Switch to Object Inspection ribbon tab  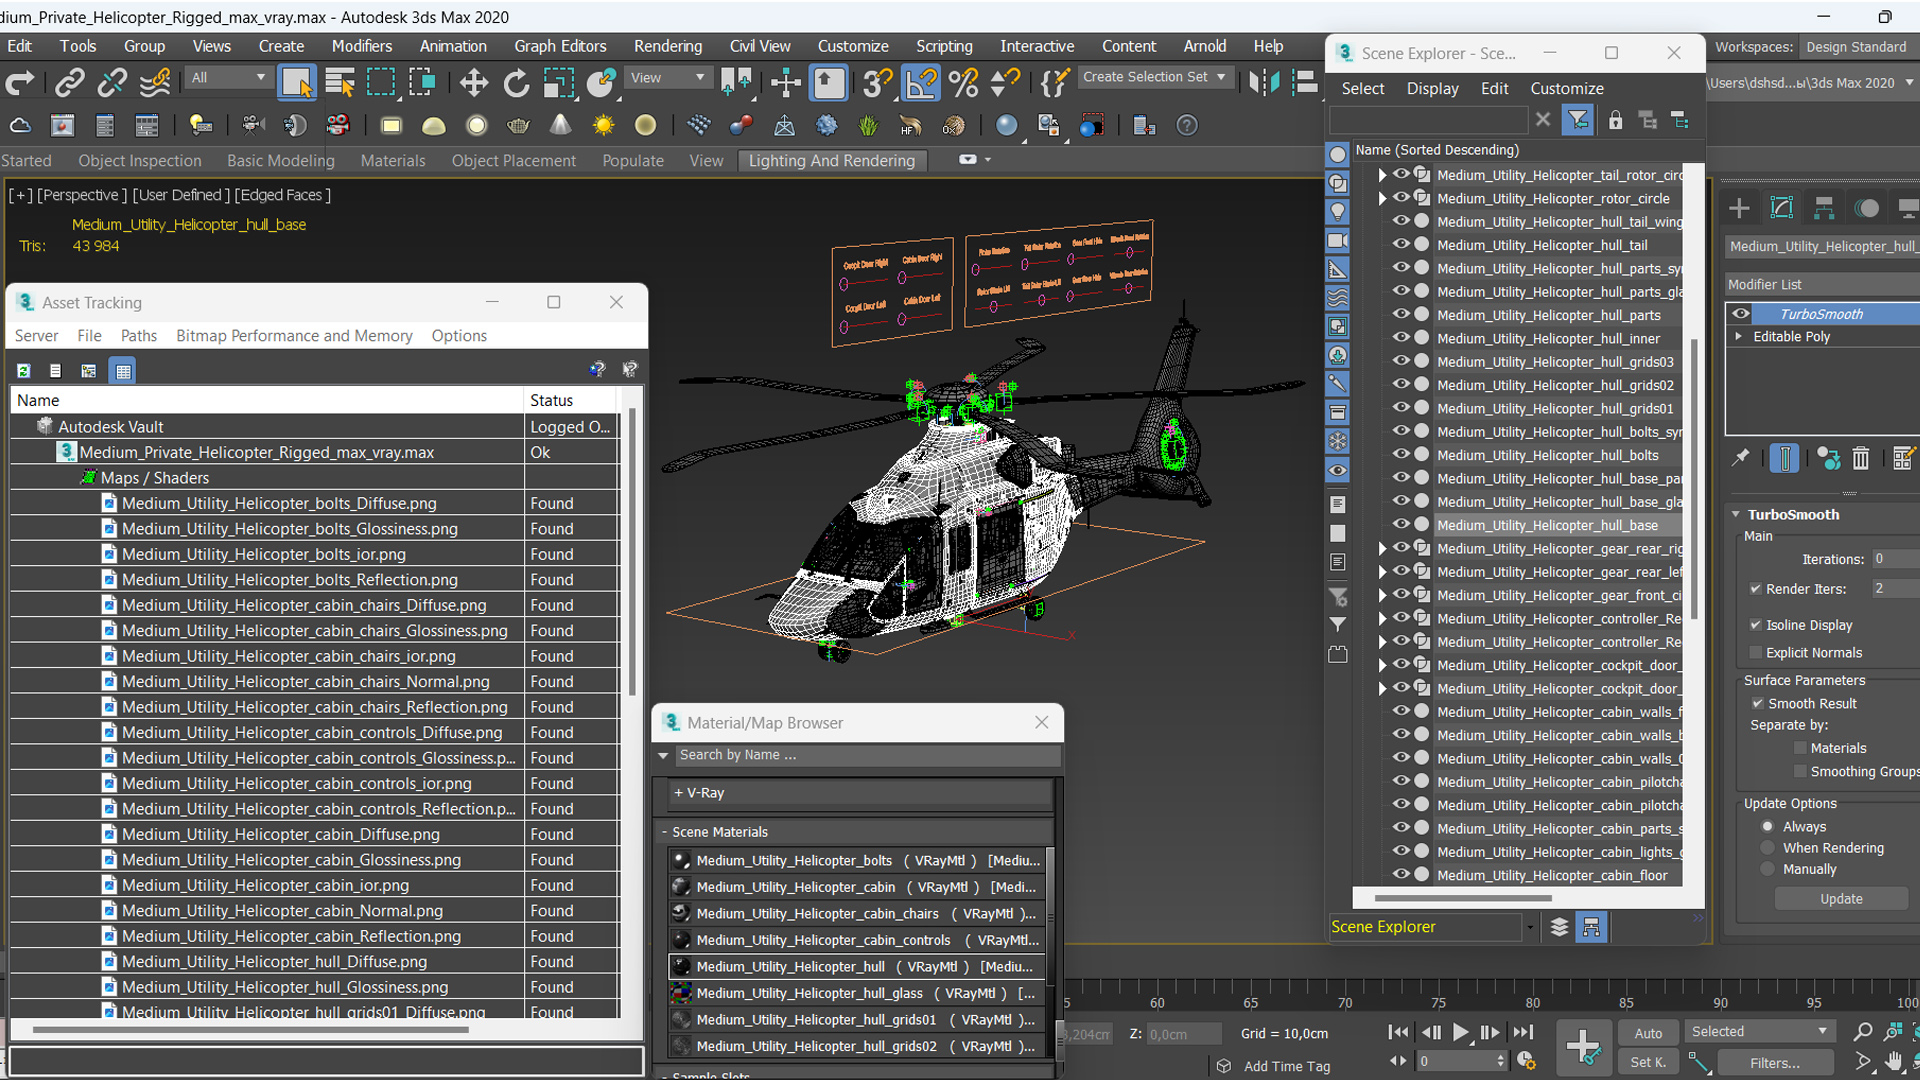point(140,160)
